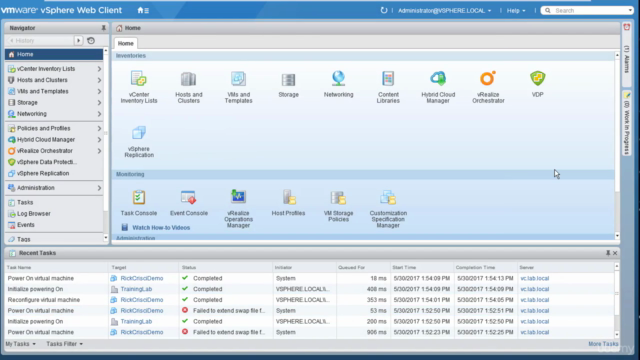Image resolution: width=640 pixels, height=360 pixels.
Task: Sort by the Status column header
Action: pyautogui.click(x=226, y=267)
